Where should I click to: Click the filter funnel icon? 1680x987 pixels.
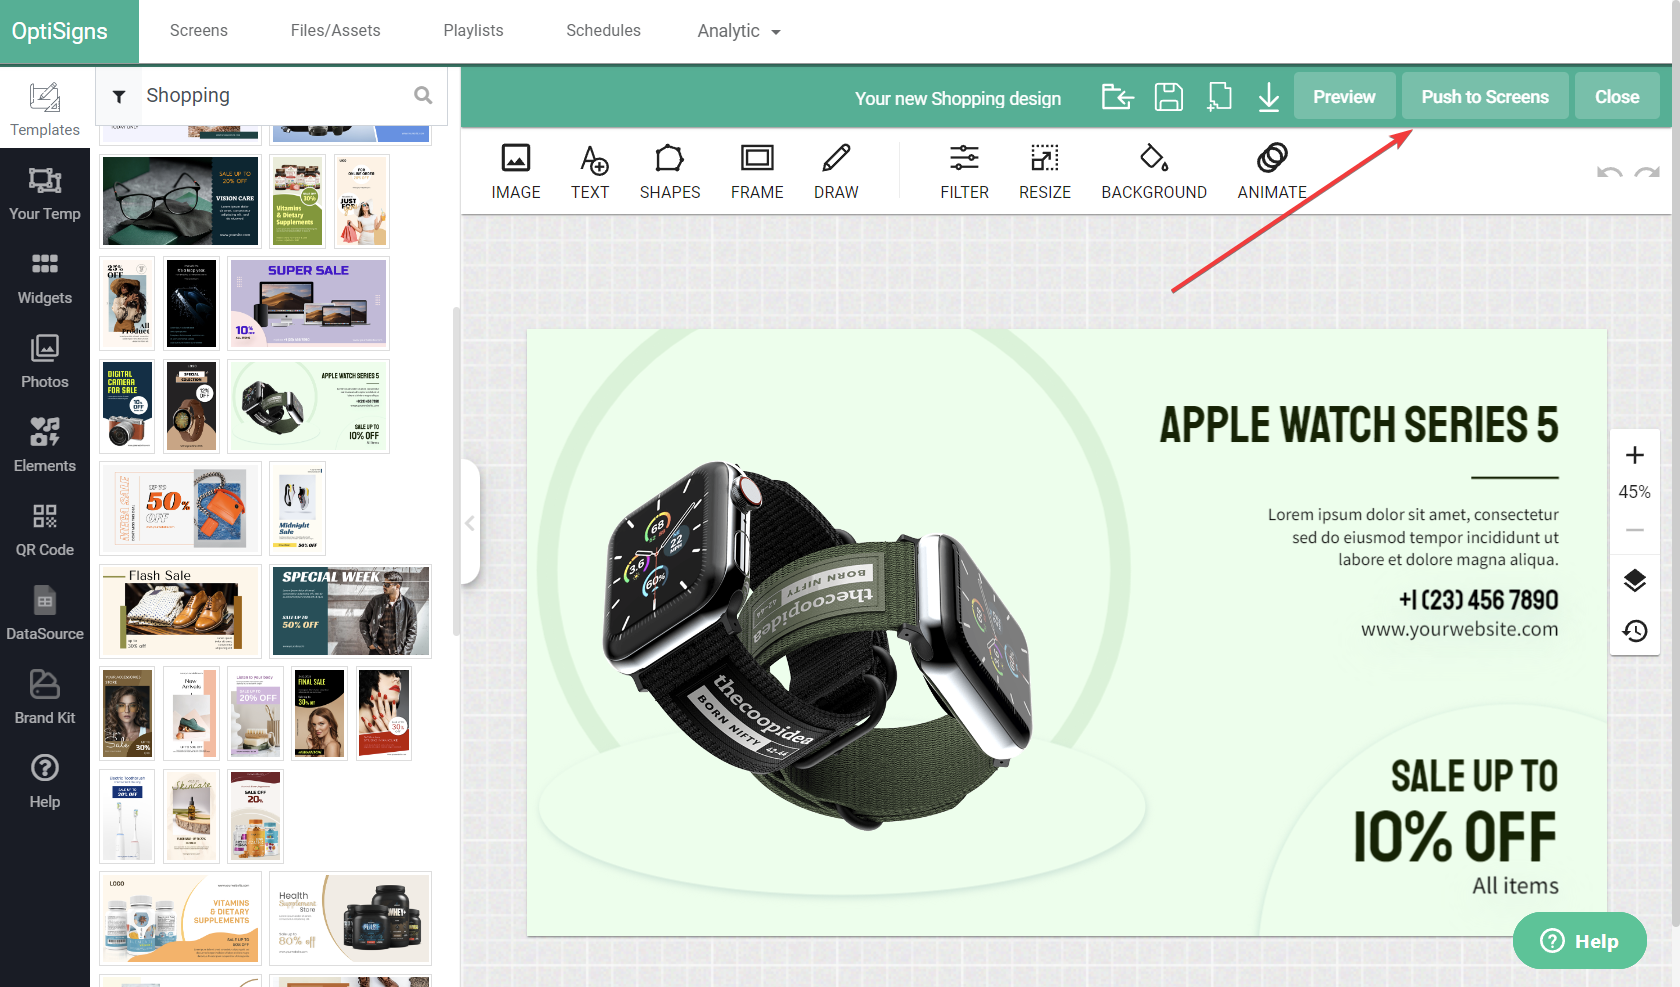pos(119,96)
